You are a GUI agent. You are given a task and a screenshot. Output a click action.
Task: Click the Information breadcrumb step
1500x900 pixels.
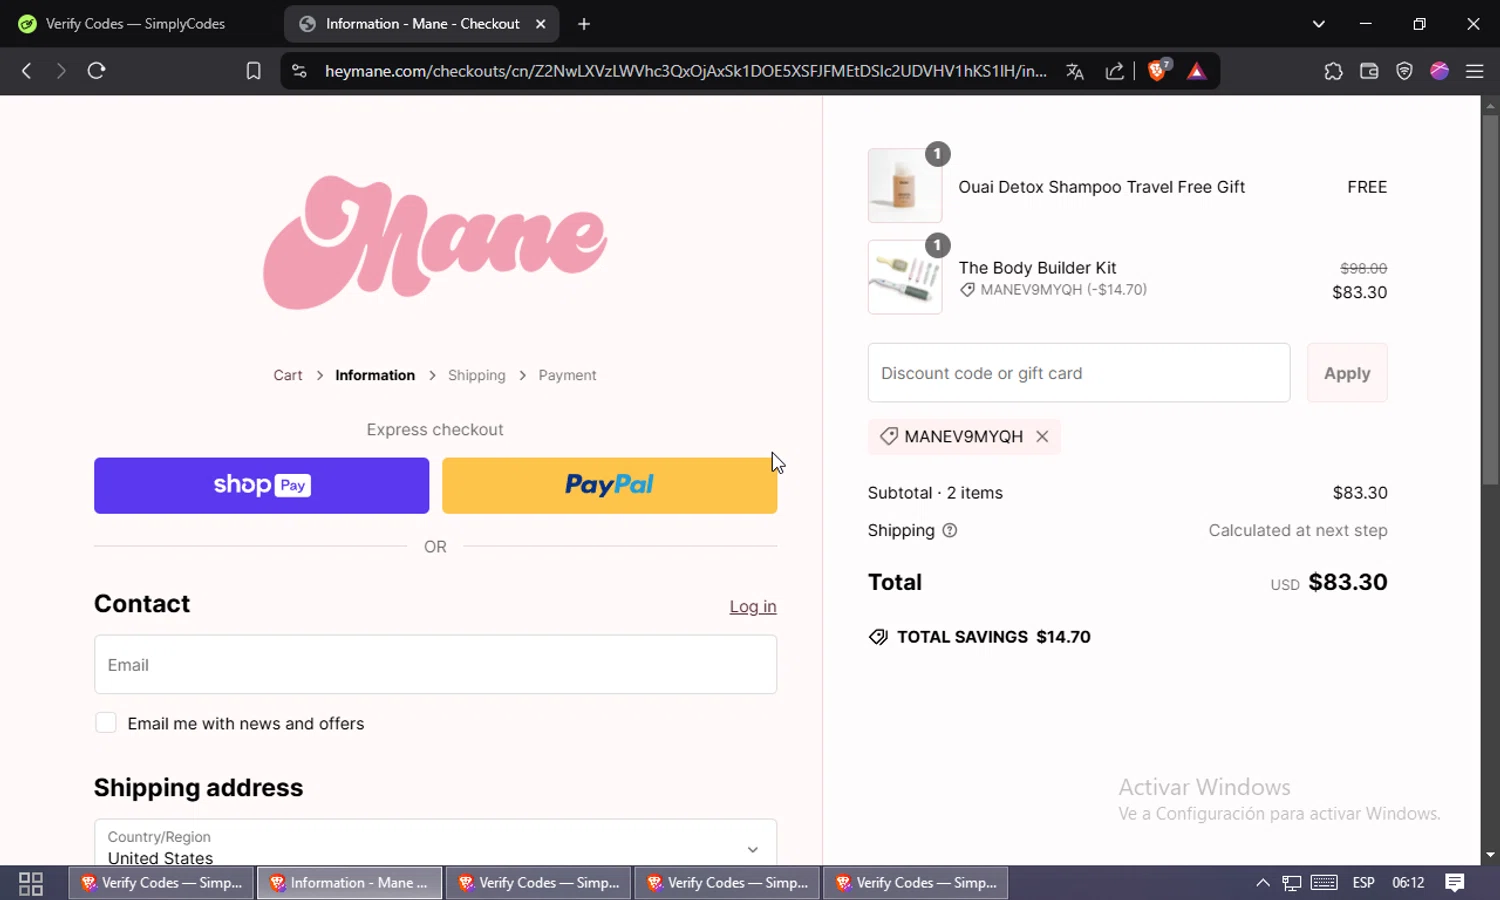coord(375,375)
